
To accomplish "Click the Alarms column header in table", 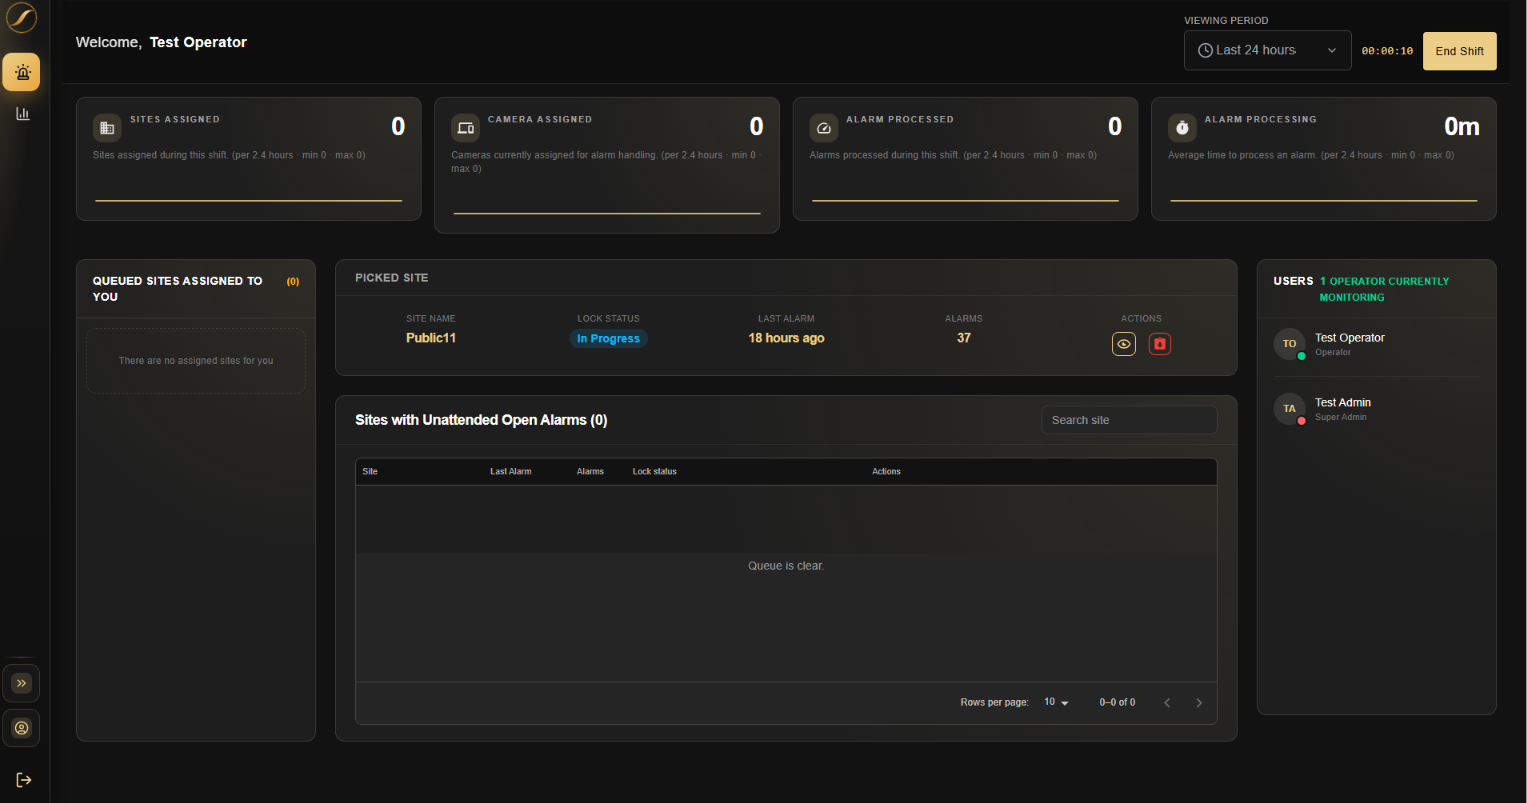I will point(590,472).
